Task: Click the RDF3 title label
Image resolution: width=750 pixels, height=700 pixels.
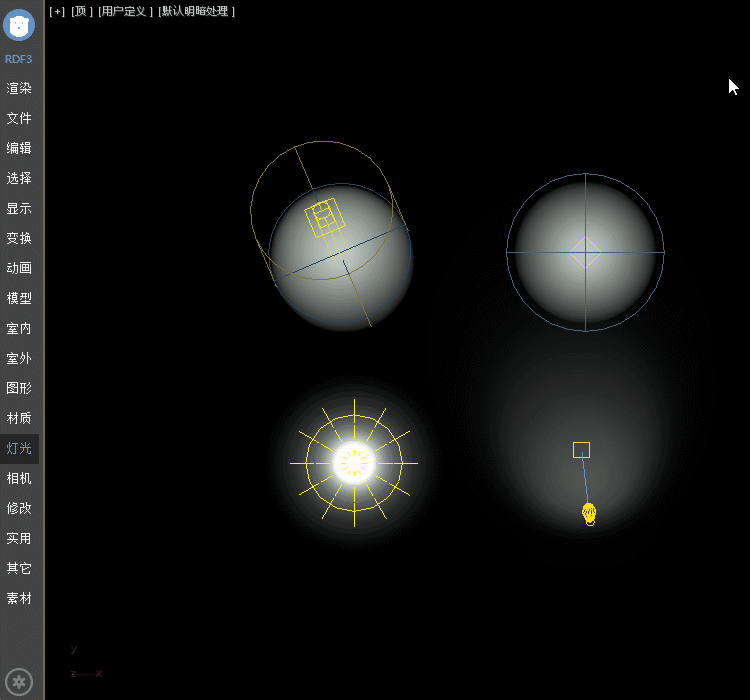Action: (19, 59)
